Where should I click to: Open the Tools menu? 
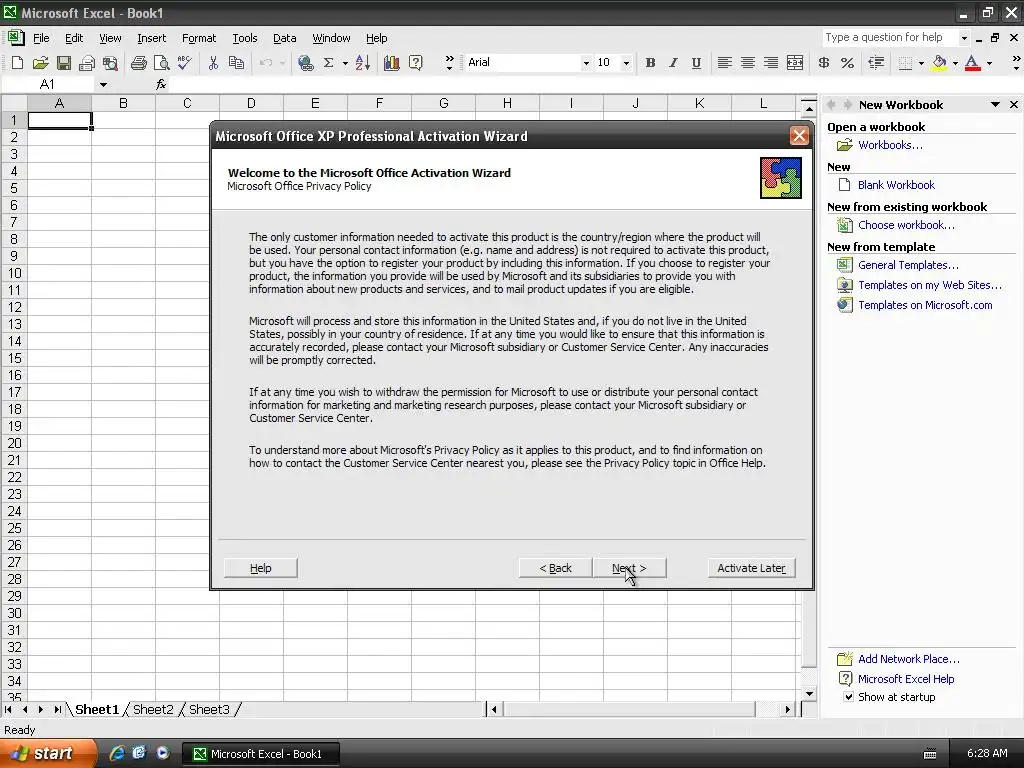pyautogui.click(x=245, y=38)
